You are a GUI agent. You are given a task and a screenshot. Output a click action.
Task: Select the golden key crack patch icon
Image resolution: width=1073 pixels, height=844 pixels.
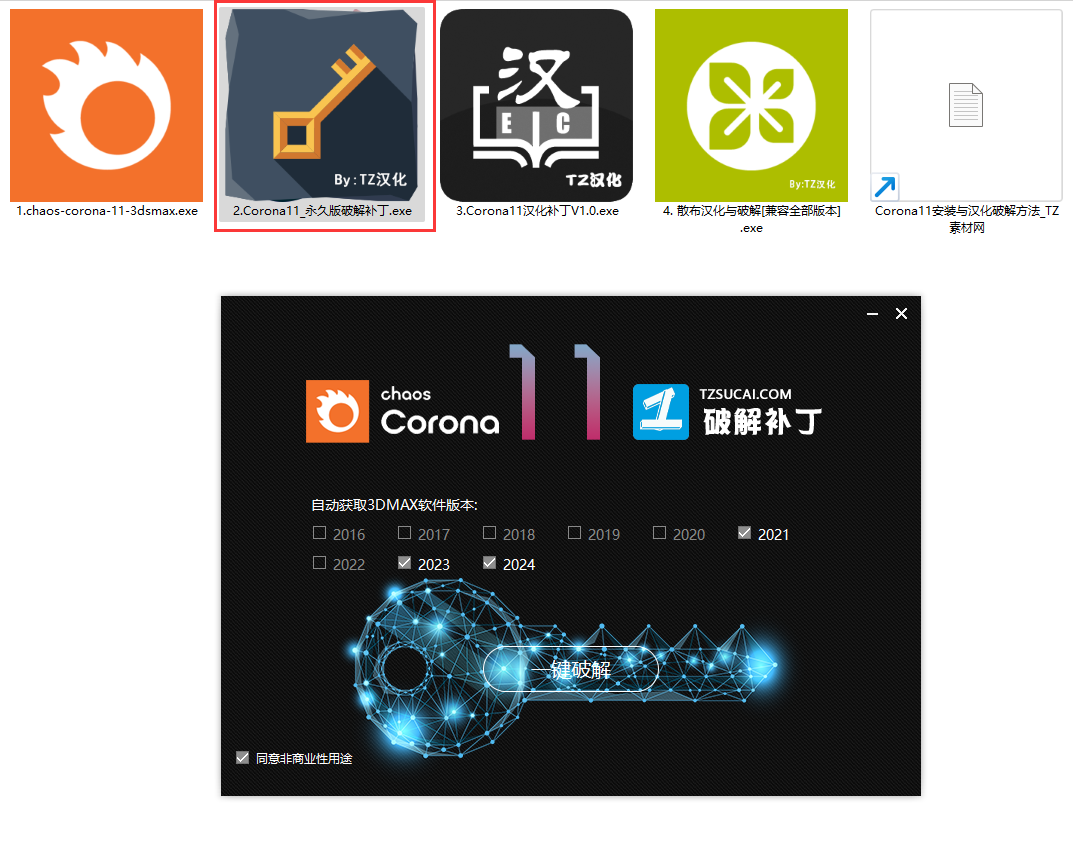(322, 105)
